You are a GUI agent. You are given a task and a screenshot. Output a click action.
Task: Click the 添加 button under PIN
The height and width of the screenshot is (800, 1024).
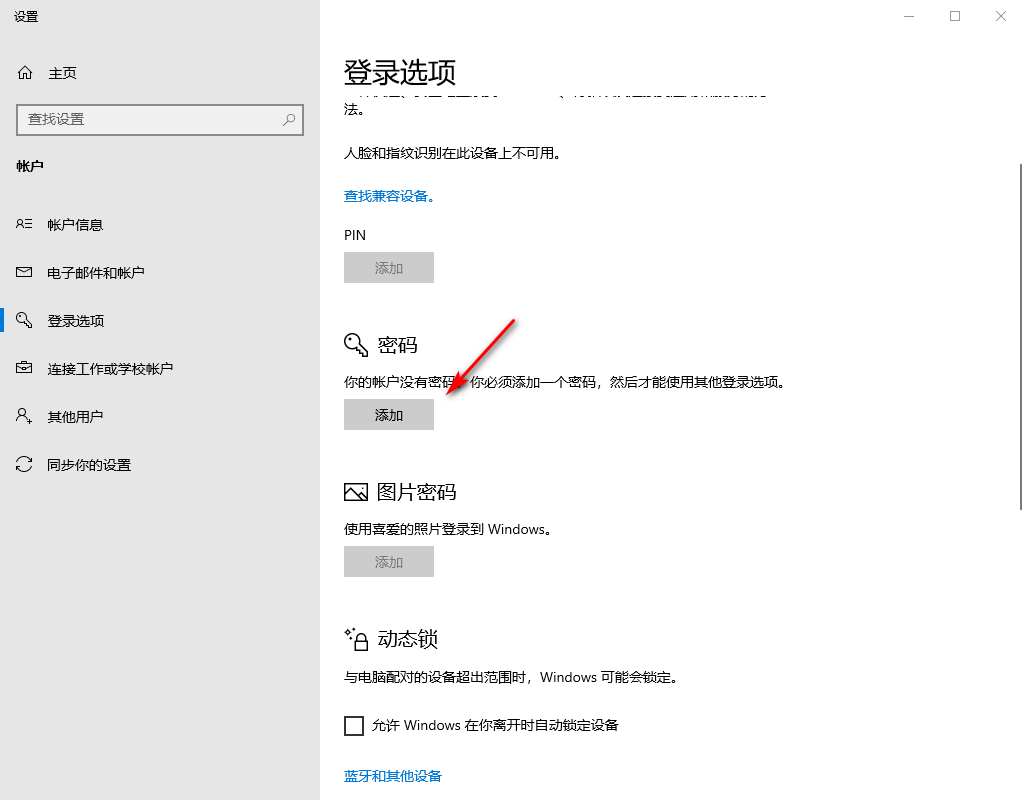pos(389,268)
